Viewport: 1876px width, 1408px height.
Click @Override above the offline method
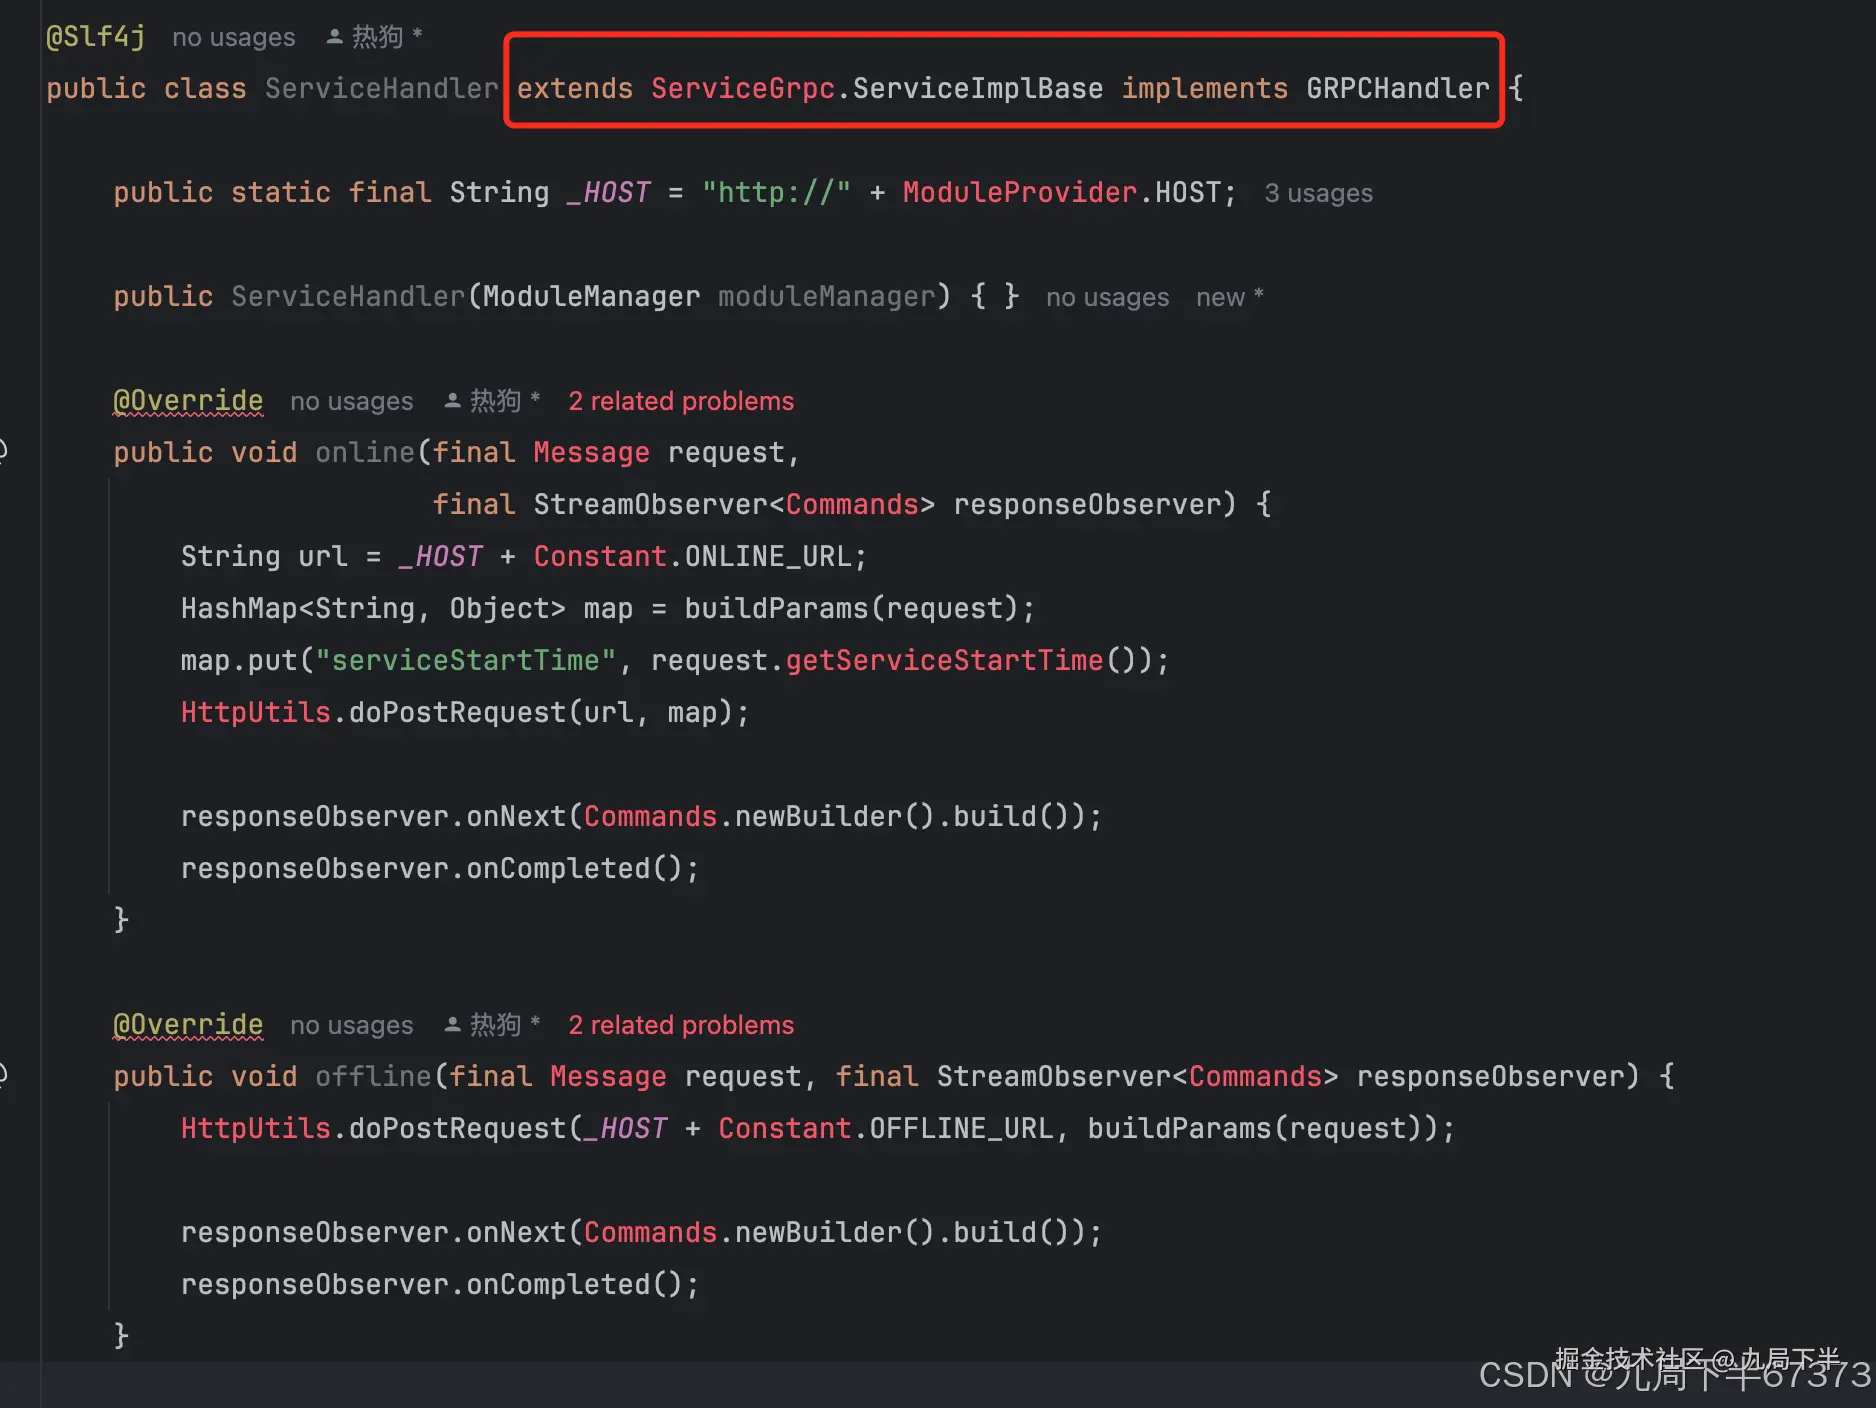(x=188, y=1025)
